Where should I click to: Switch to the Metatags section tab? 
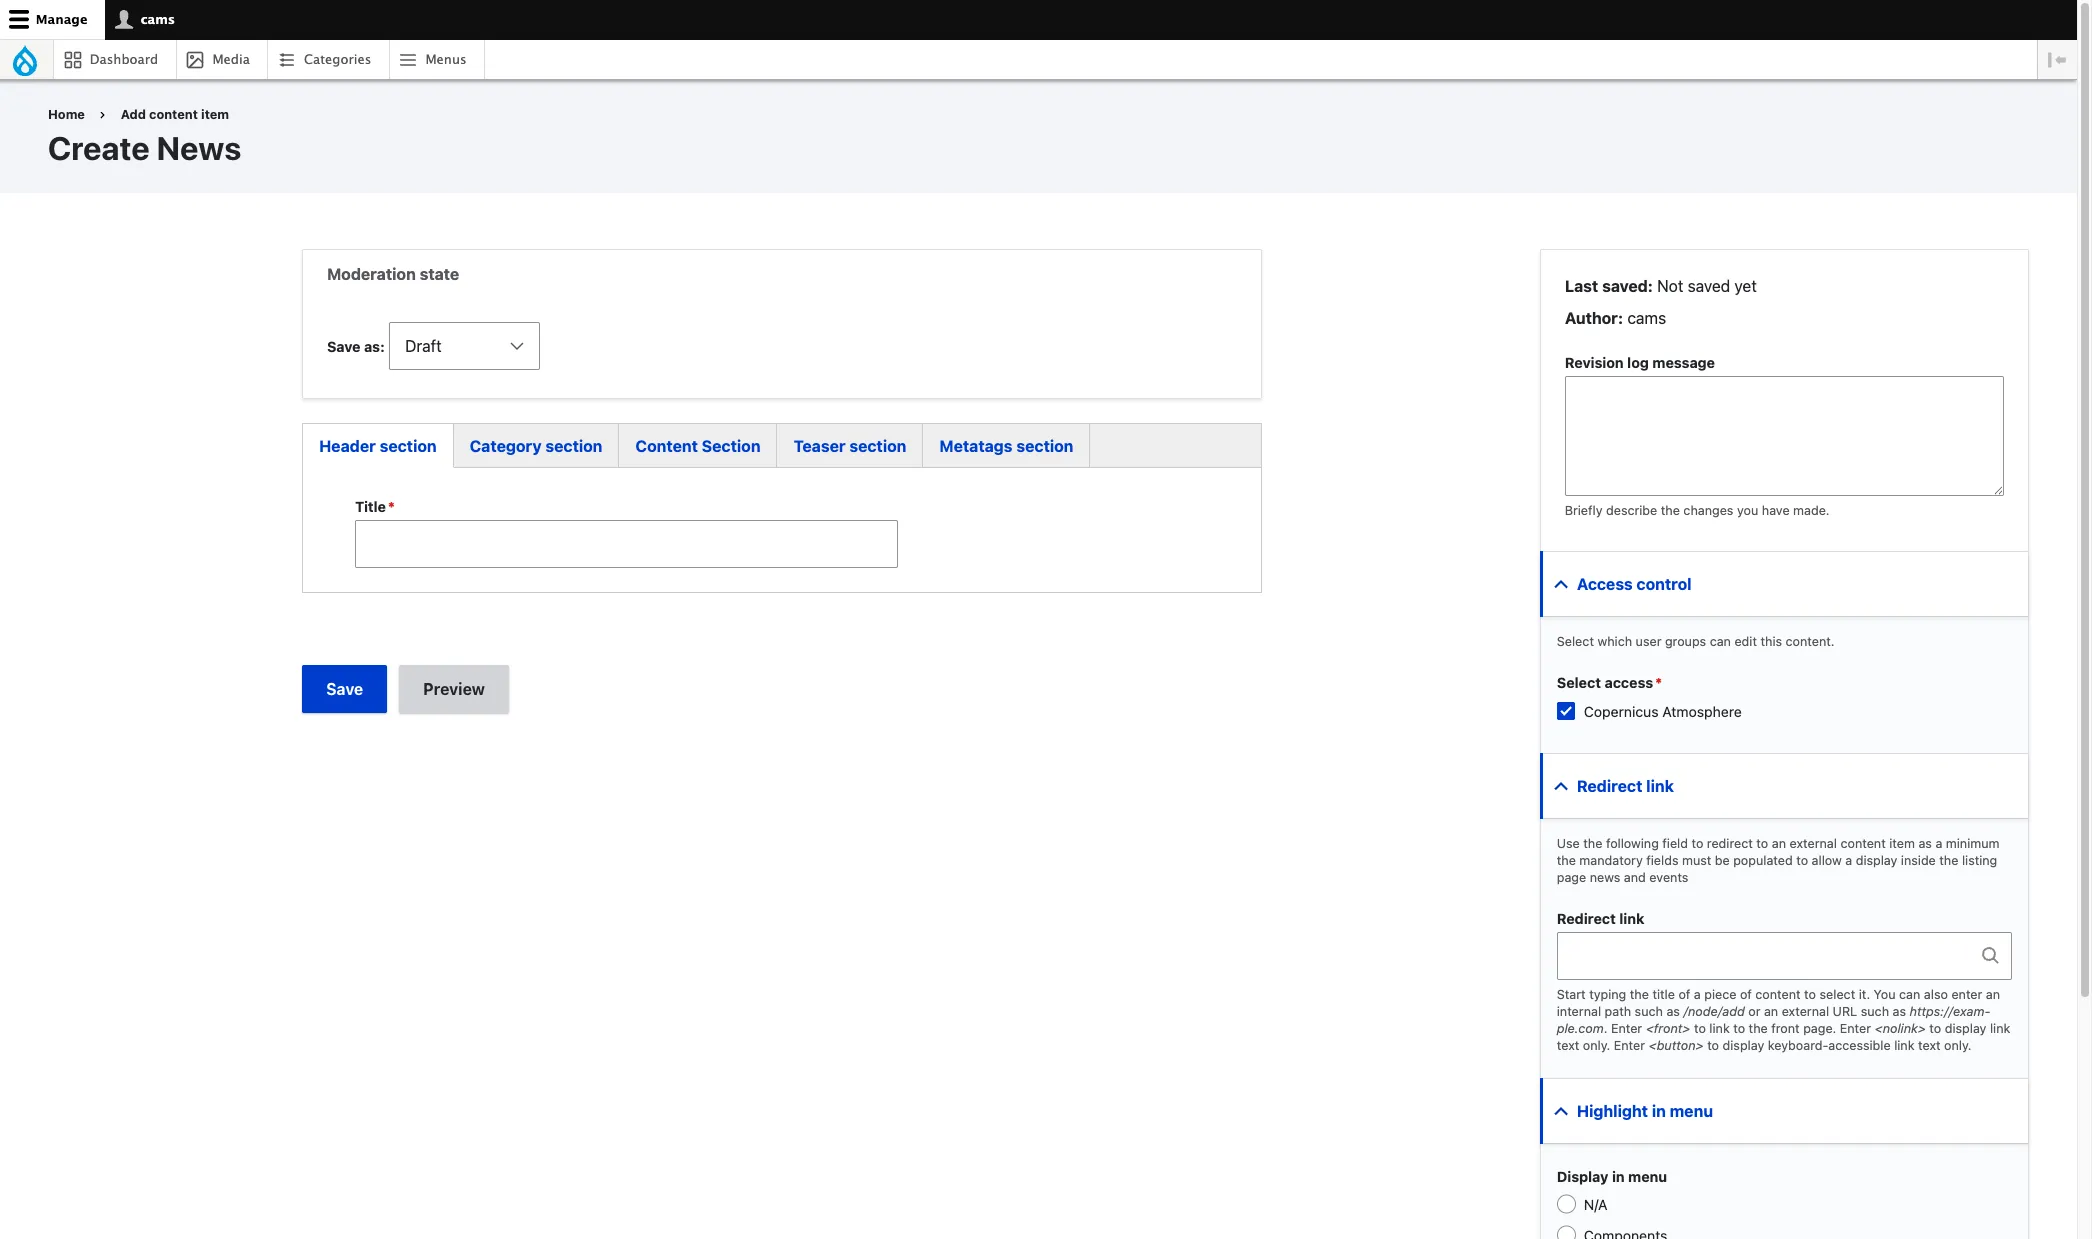point(1006,446)
